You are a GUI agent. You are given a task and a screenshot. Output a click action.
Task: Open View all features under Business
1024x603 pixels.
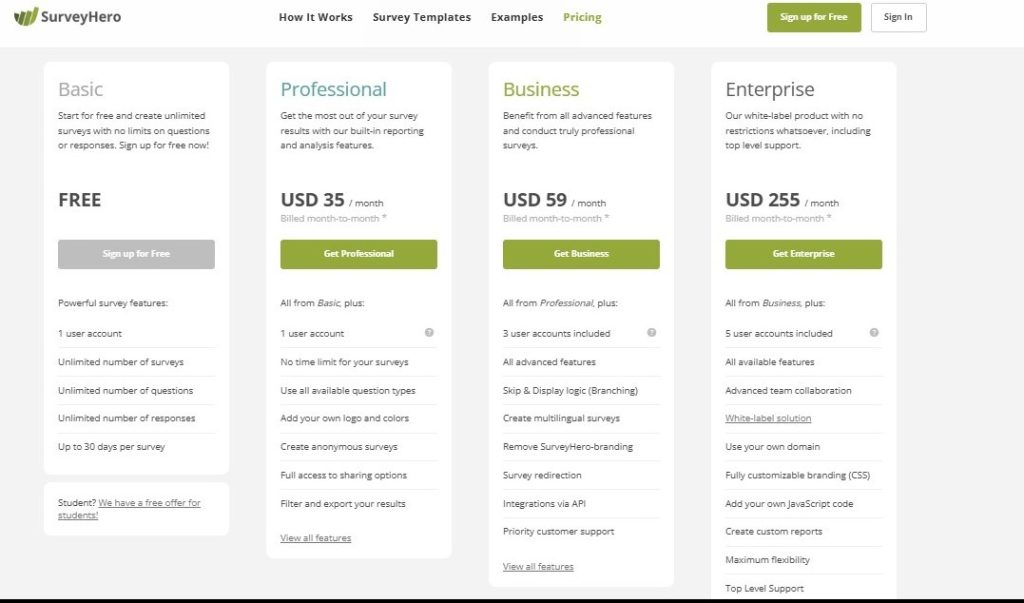(x=537, y=565)
